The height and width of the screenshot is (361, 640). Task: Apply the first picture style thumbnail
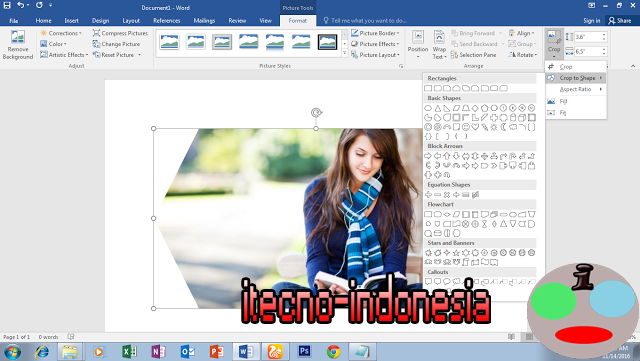(169, 42)
